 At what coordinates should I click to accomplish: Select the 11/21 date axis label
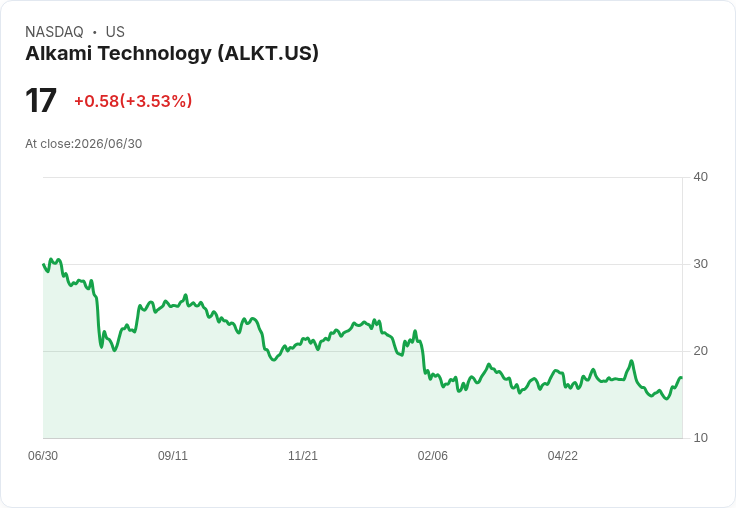click(303, 456)
